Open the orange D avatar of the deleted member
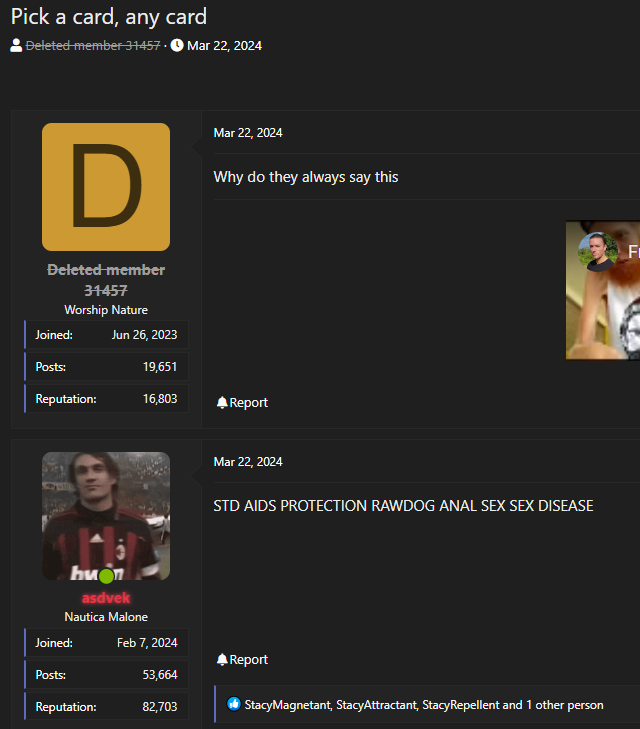This screenshot has width=640, height=729. 106,187
